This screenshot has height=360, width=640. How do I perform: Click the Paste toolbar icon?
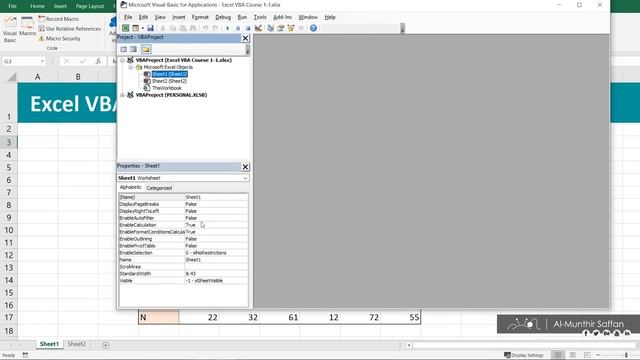pos(183,28)
